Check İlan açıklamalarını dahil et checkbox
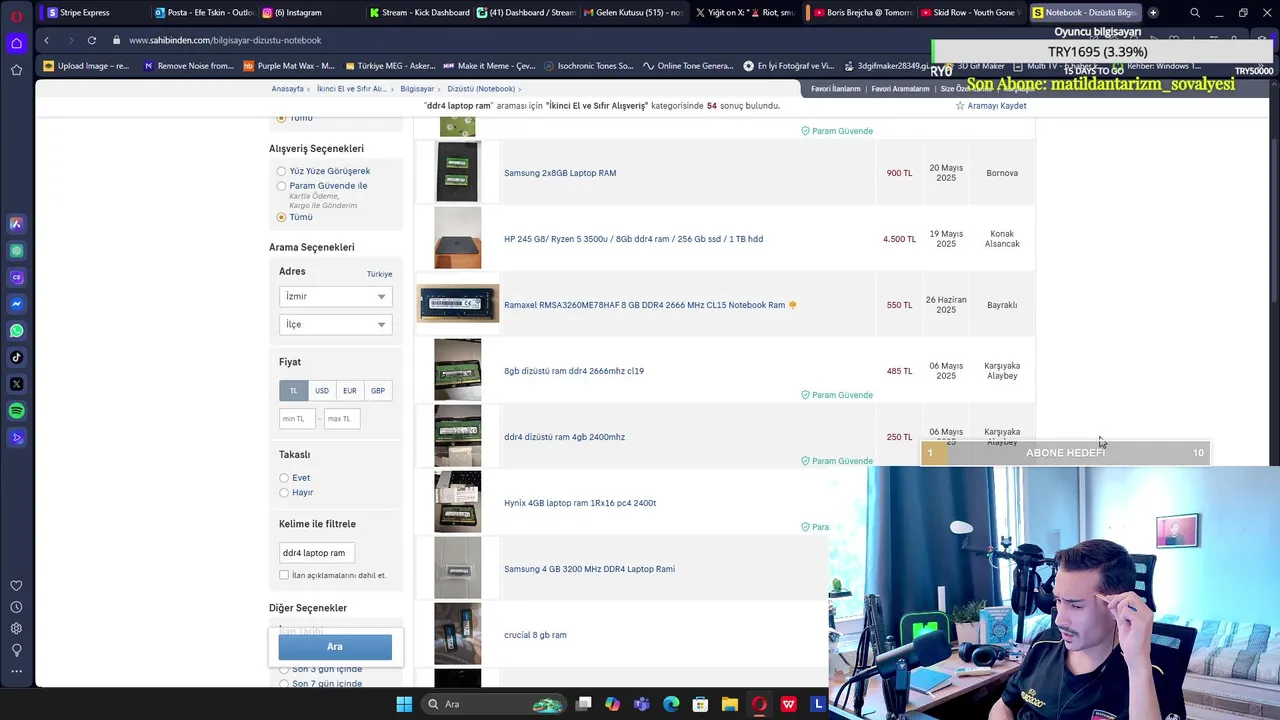The height and width of the screenshot is (720, 1280). coord(284,575)
